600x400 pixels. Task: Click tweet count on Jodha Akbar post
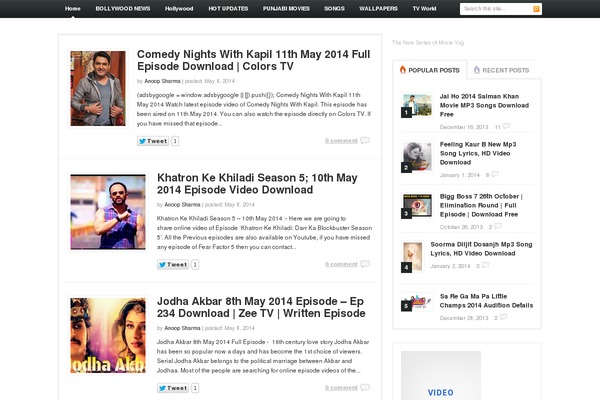pyautogui.click(x=195, y=388)
